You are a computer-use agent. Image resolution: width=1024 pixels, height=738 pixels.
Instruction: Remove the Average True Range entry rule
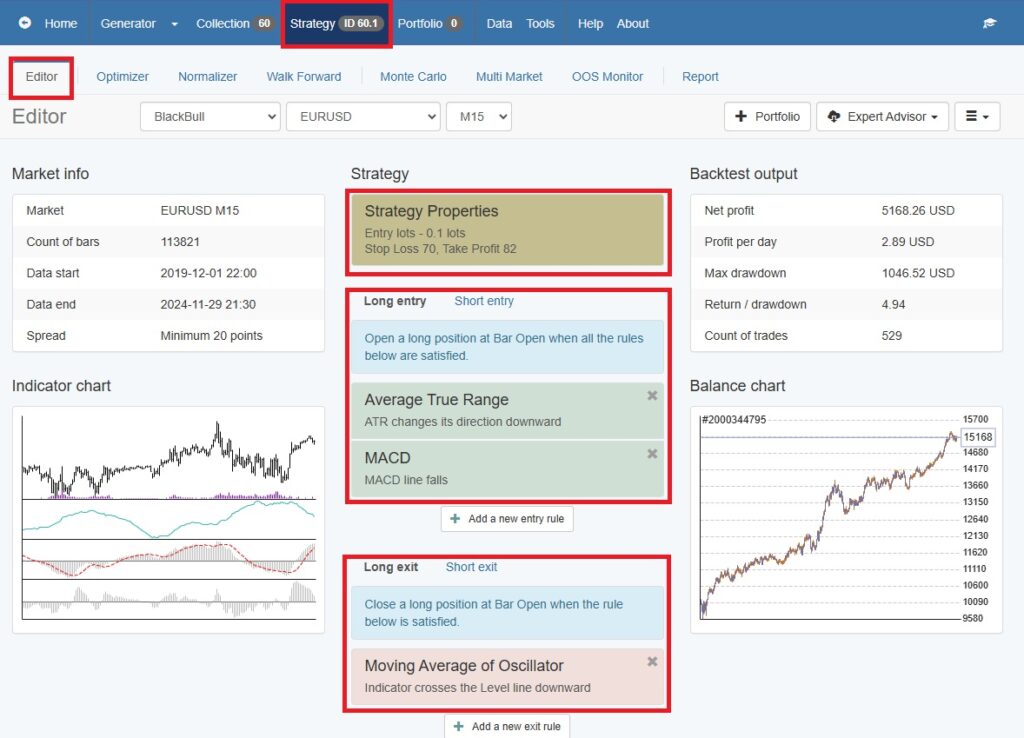(652, 396)
